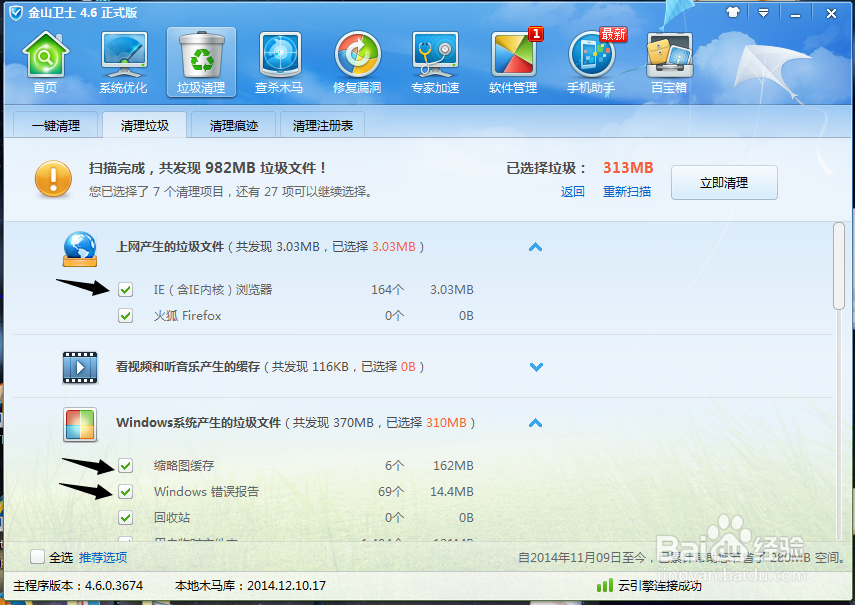Click the 立即清理 button
The height and width of the screenshot is (605, 855).
pyautogui.click(x=724, y=183)
